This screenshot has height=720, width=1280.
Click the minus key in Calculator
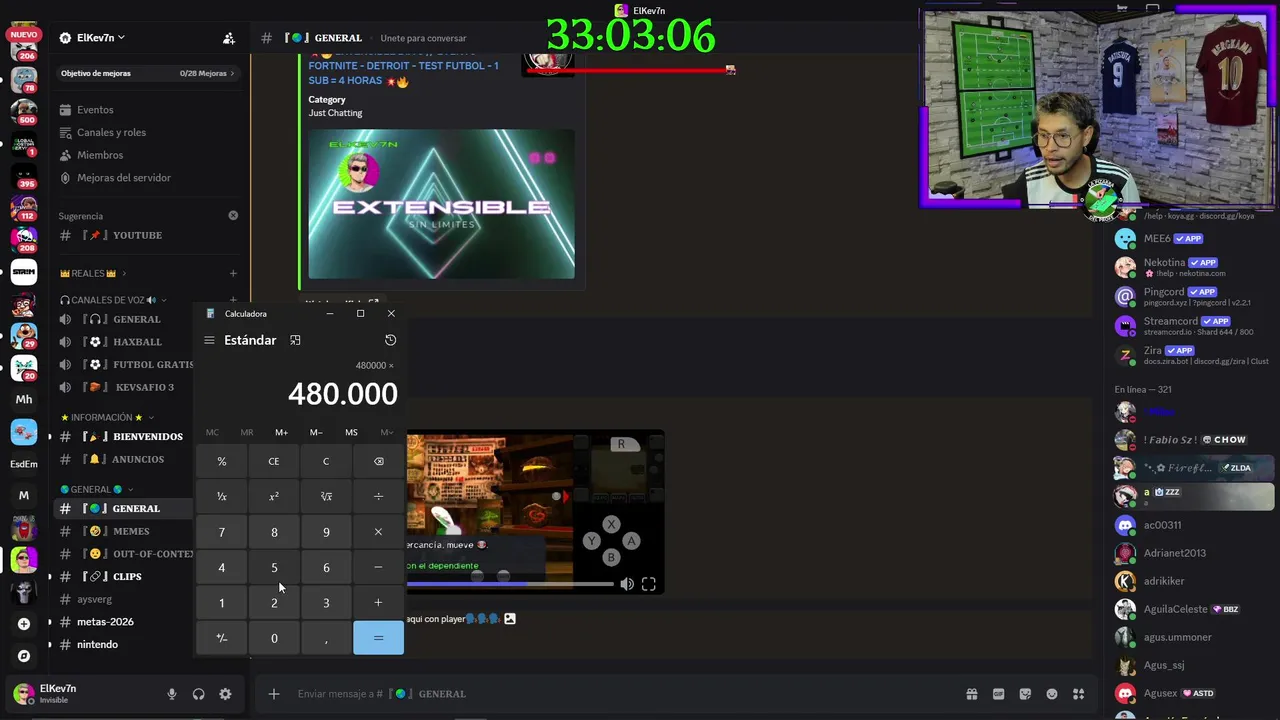click(x=378, y=567)
